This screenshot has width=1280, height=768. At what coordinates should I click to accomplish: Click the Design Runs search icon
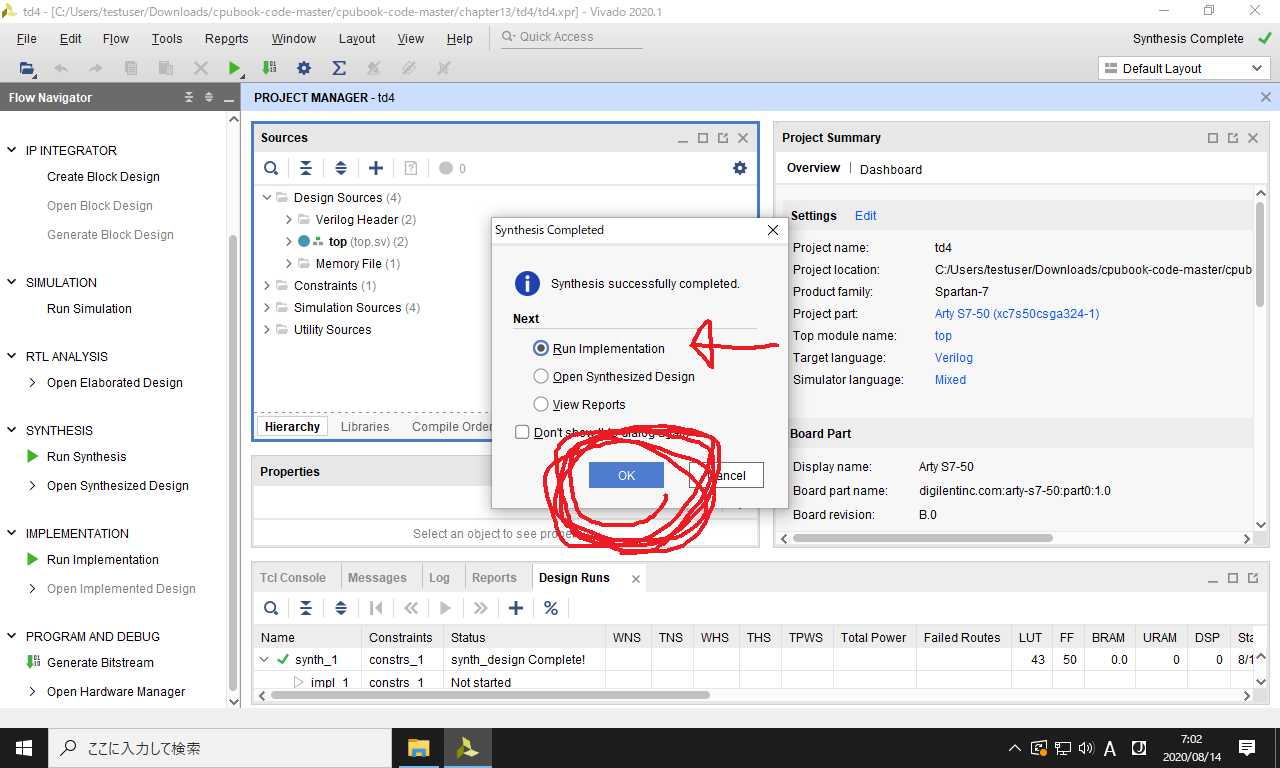[x=271, y=608]
